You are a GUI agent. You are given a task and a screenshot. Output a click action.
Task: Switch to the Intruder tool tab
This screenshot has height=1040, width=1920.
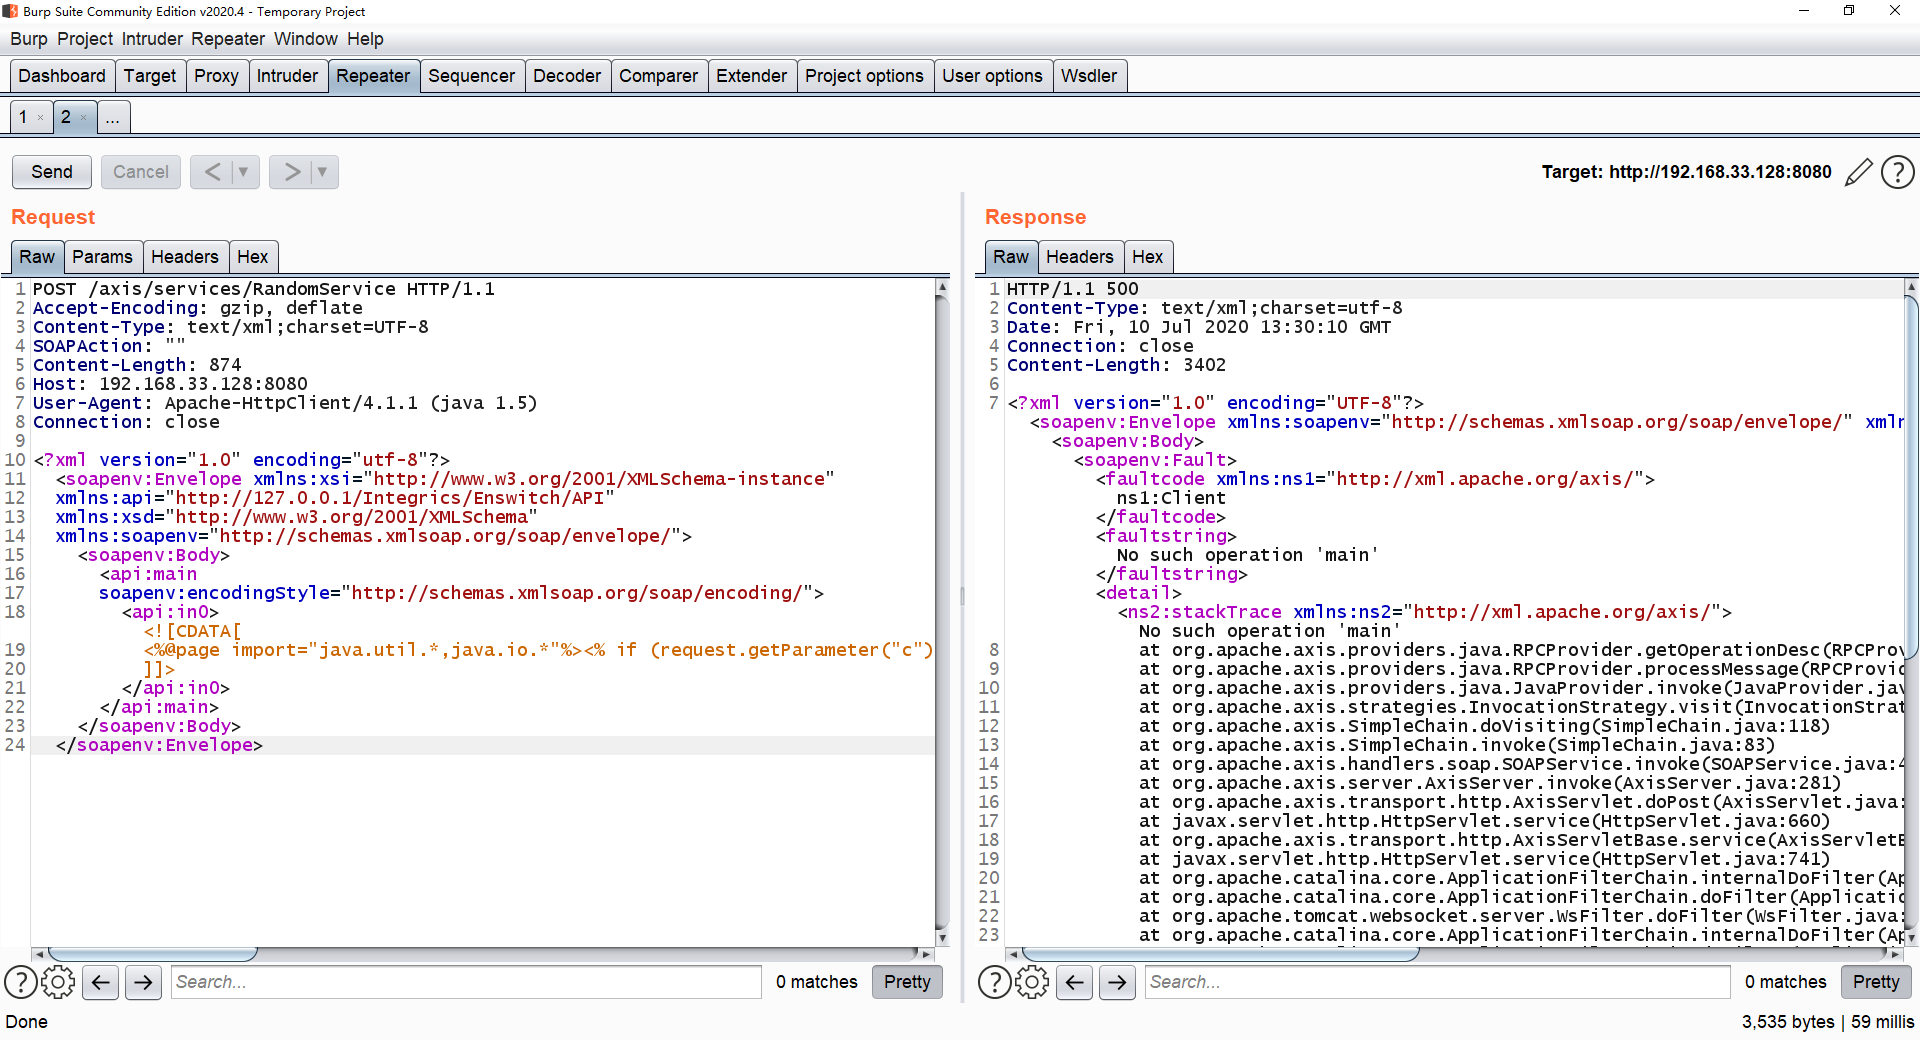tap(287, 76)
